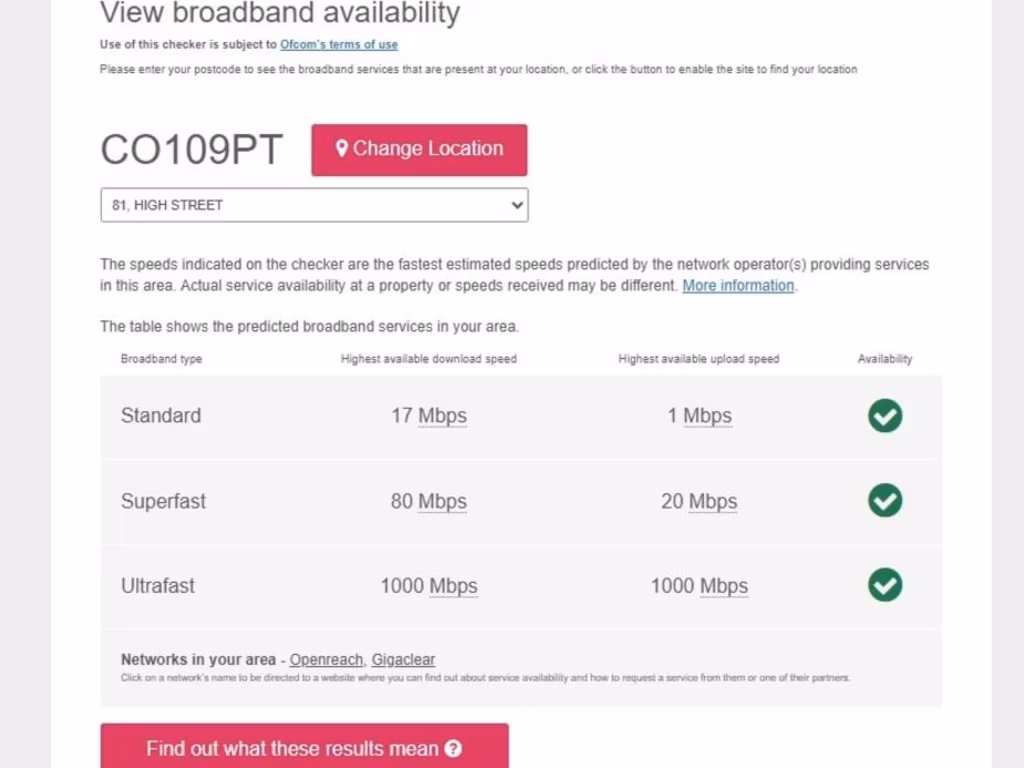Screen dimensions: 1024x768
Task: Click the Standard availability green checkmark icon
Action: click(x=885, y=416)
